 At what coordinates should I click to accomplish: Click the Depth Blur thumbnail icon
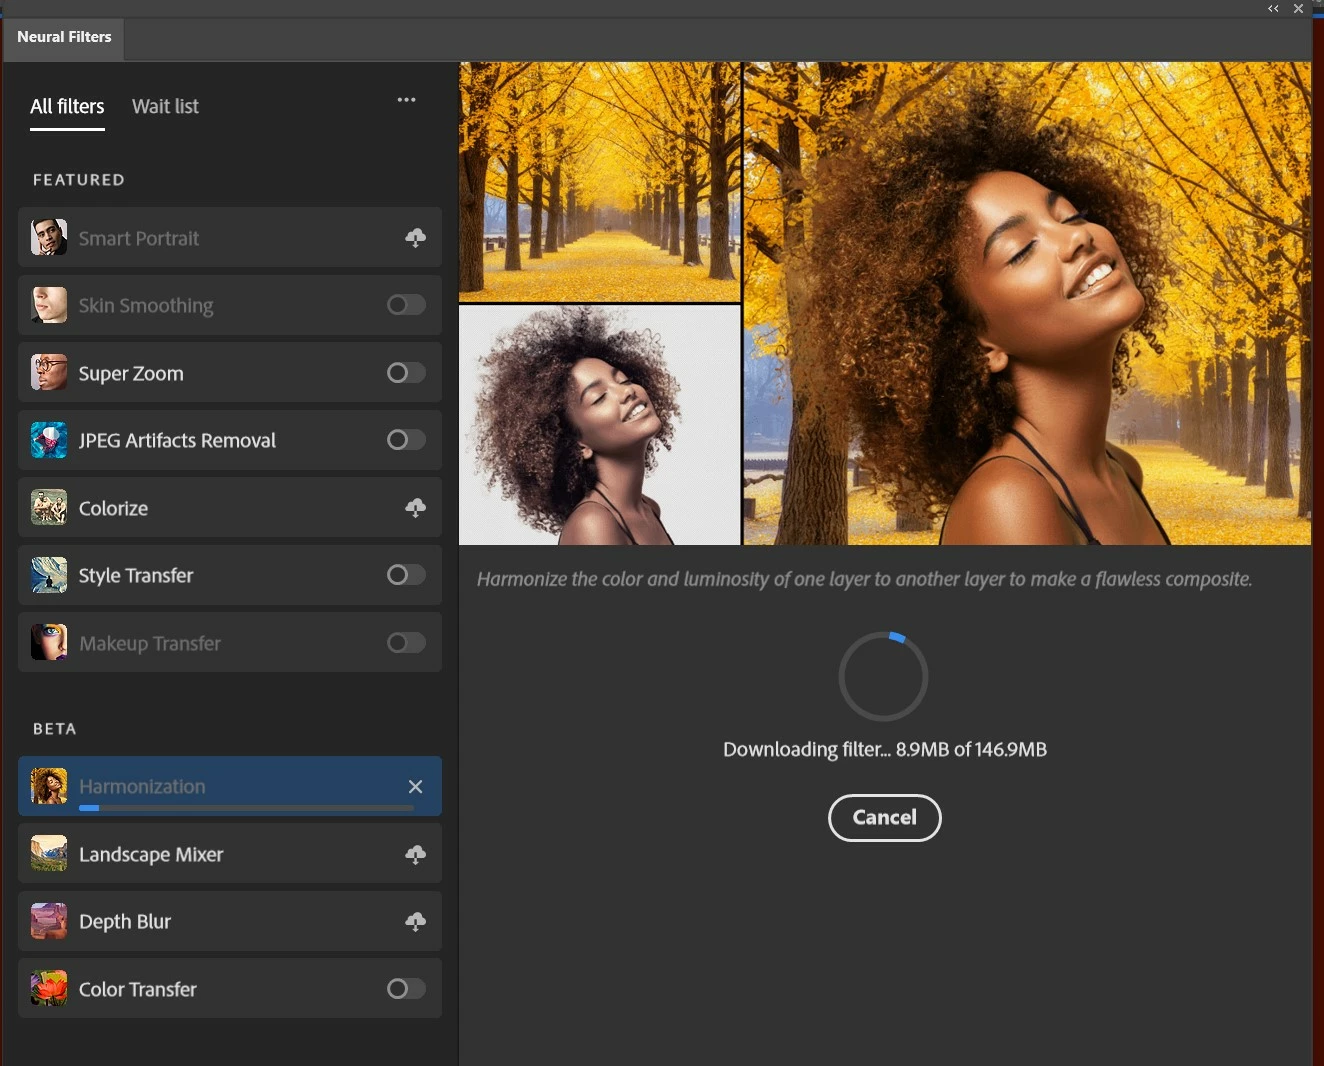[49, 921]
